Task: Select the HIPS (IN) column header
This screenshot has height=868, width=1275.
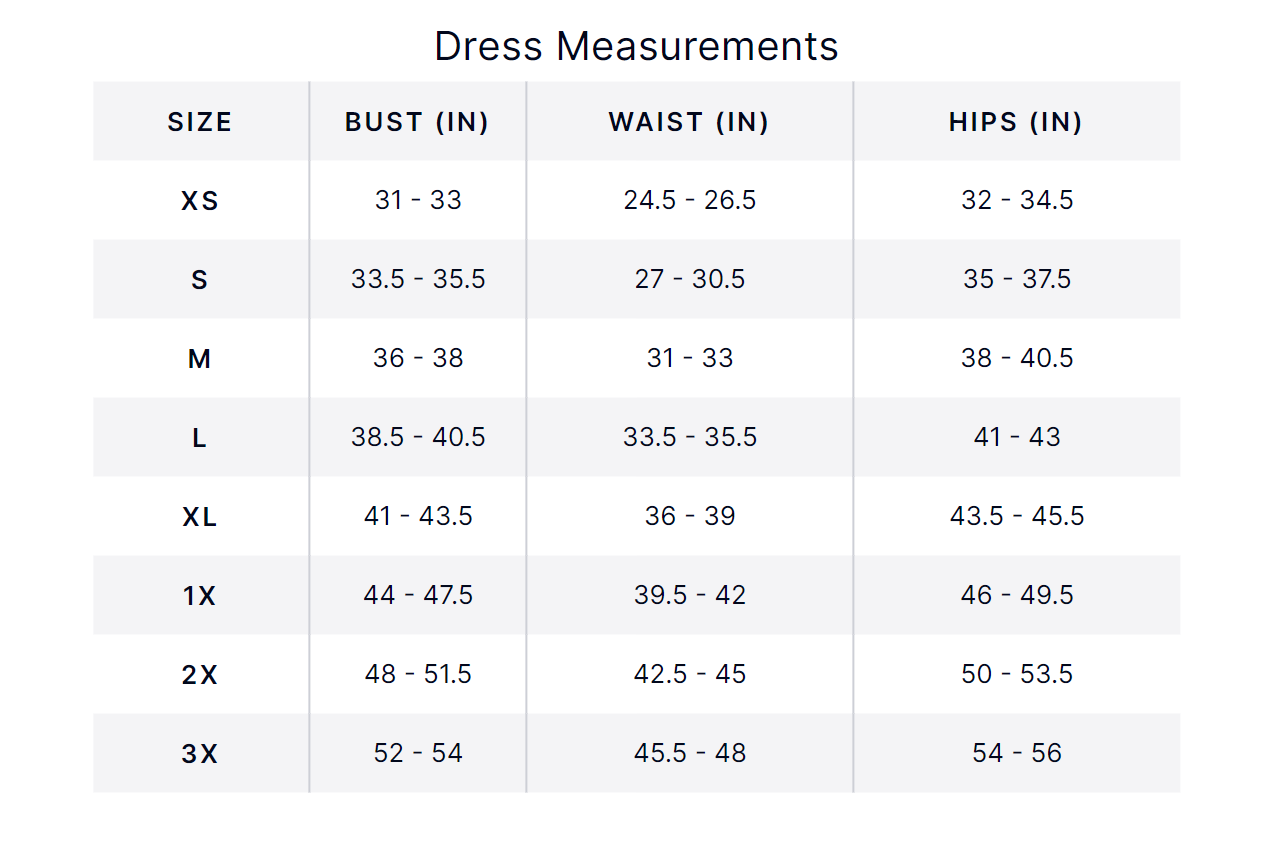Action: pyautogui.click(x=1016, y=122)
